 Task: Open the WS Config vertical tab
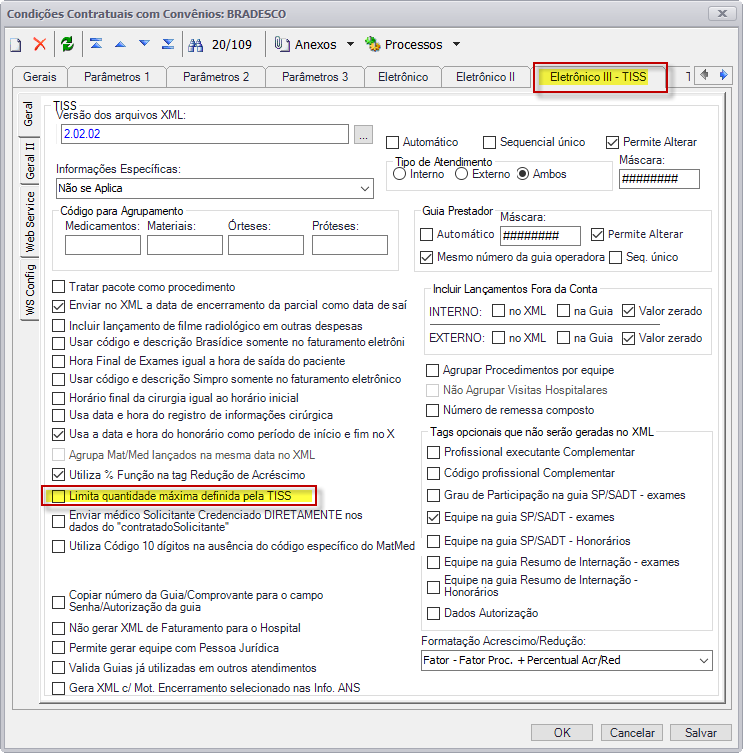coord(30,290)
